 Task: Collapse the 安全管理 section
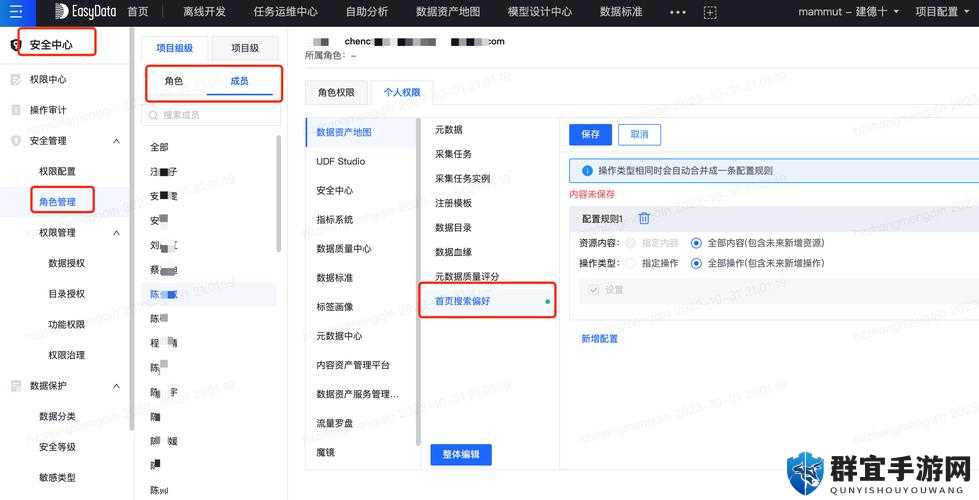coord(116,141)
